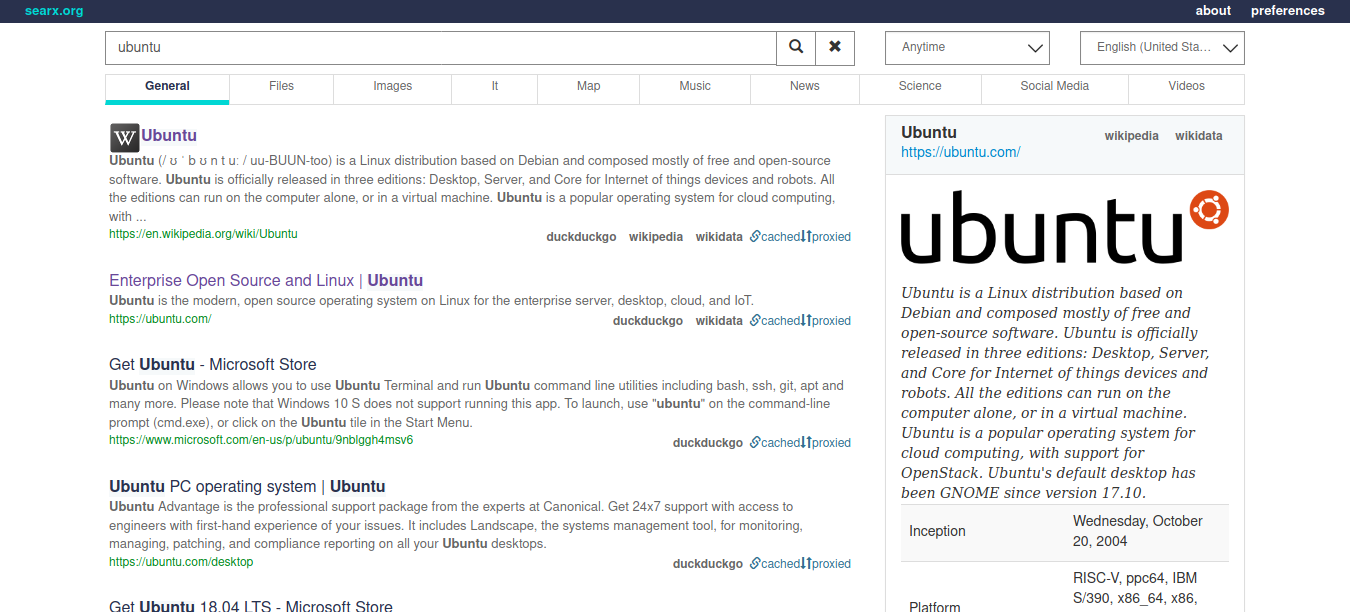Click duckduckgo engine on Wikipedia Ubuntu result

coord(582,237)
